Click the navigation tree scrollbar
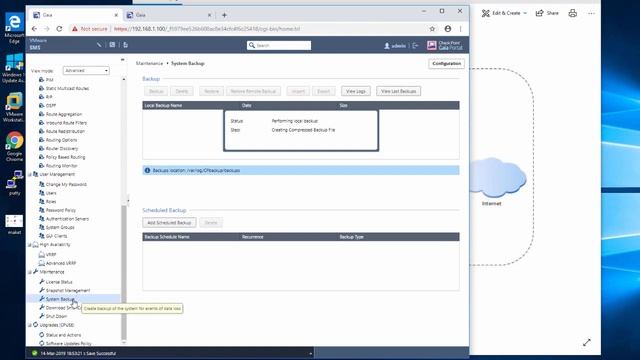640x360 pixels. click(124, 273)
